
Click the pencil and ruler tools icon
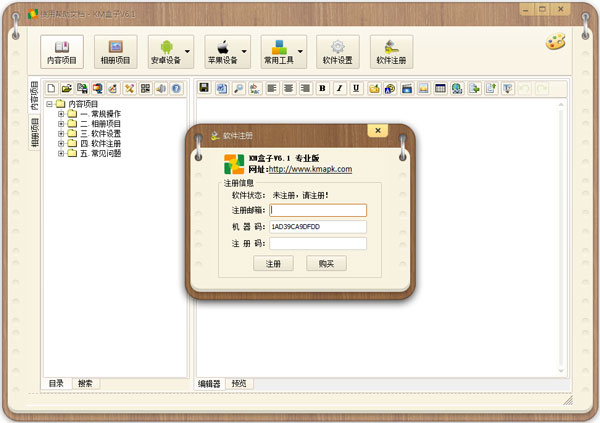pos(129,88)
